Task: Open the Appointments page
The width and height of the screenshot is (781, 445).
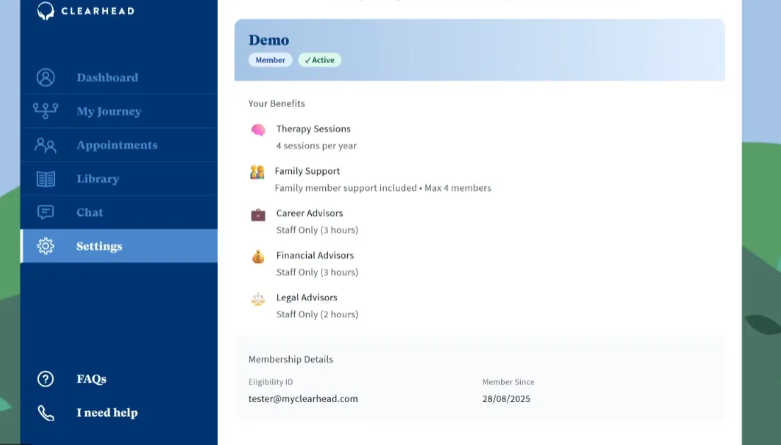Action: pyautogui.click(x=119, y=145)
